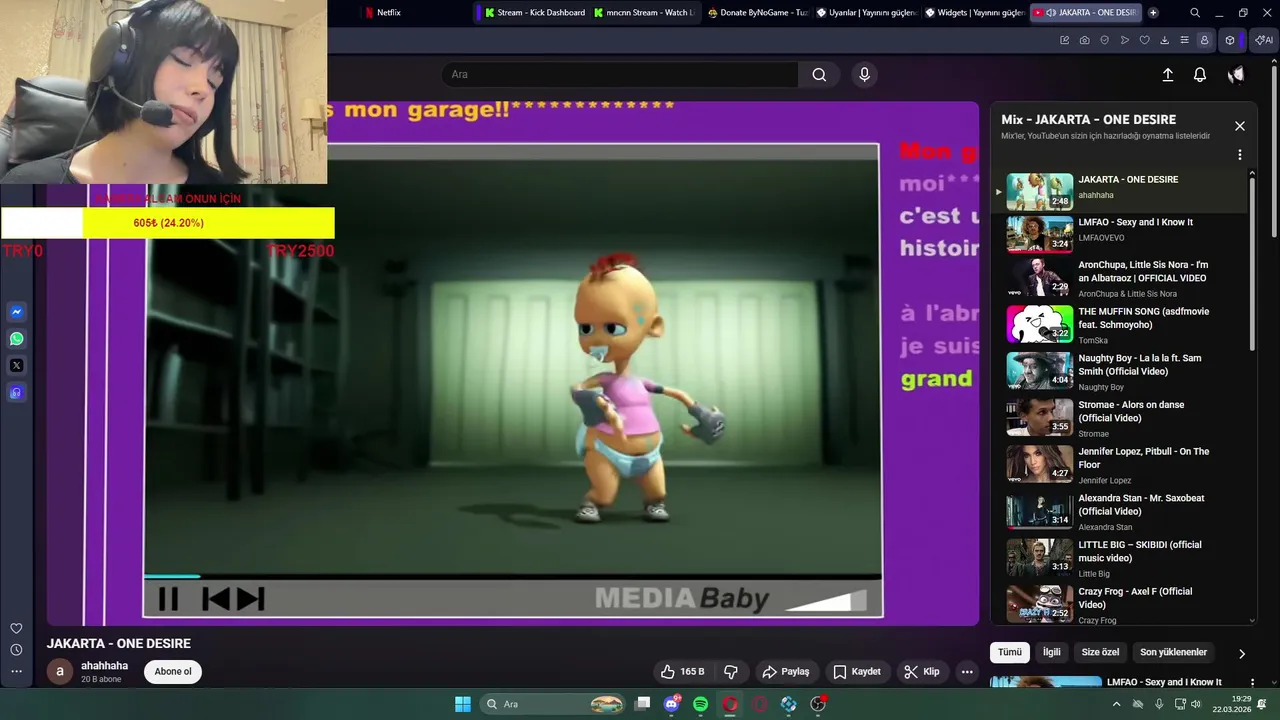The image size is (1280, 720).
Task: Open the browser extensions cube icon
Action: (x=1230, y=40)
